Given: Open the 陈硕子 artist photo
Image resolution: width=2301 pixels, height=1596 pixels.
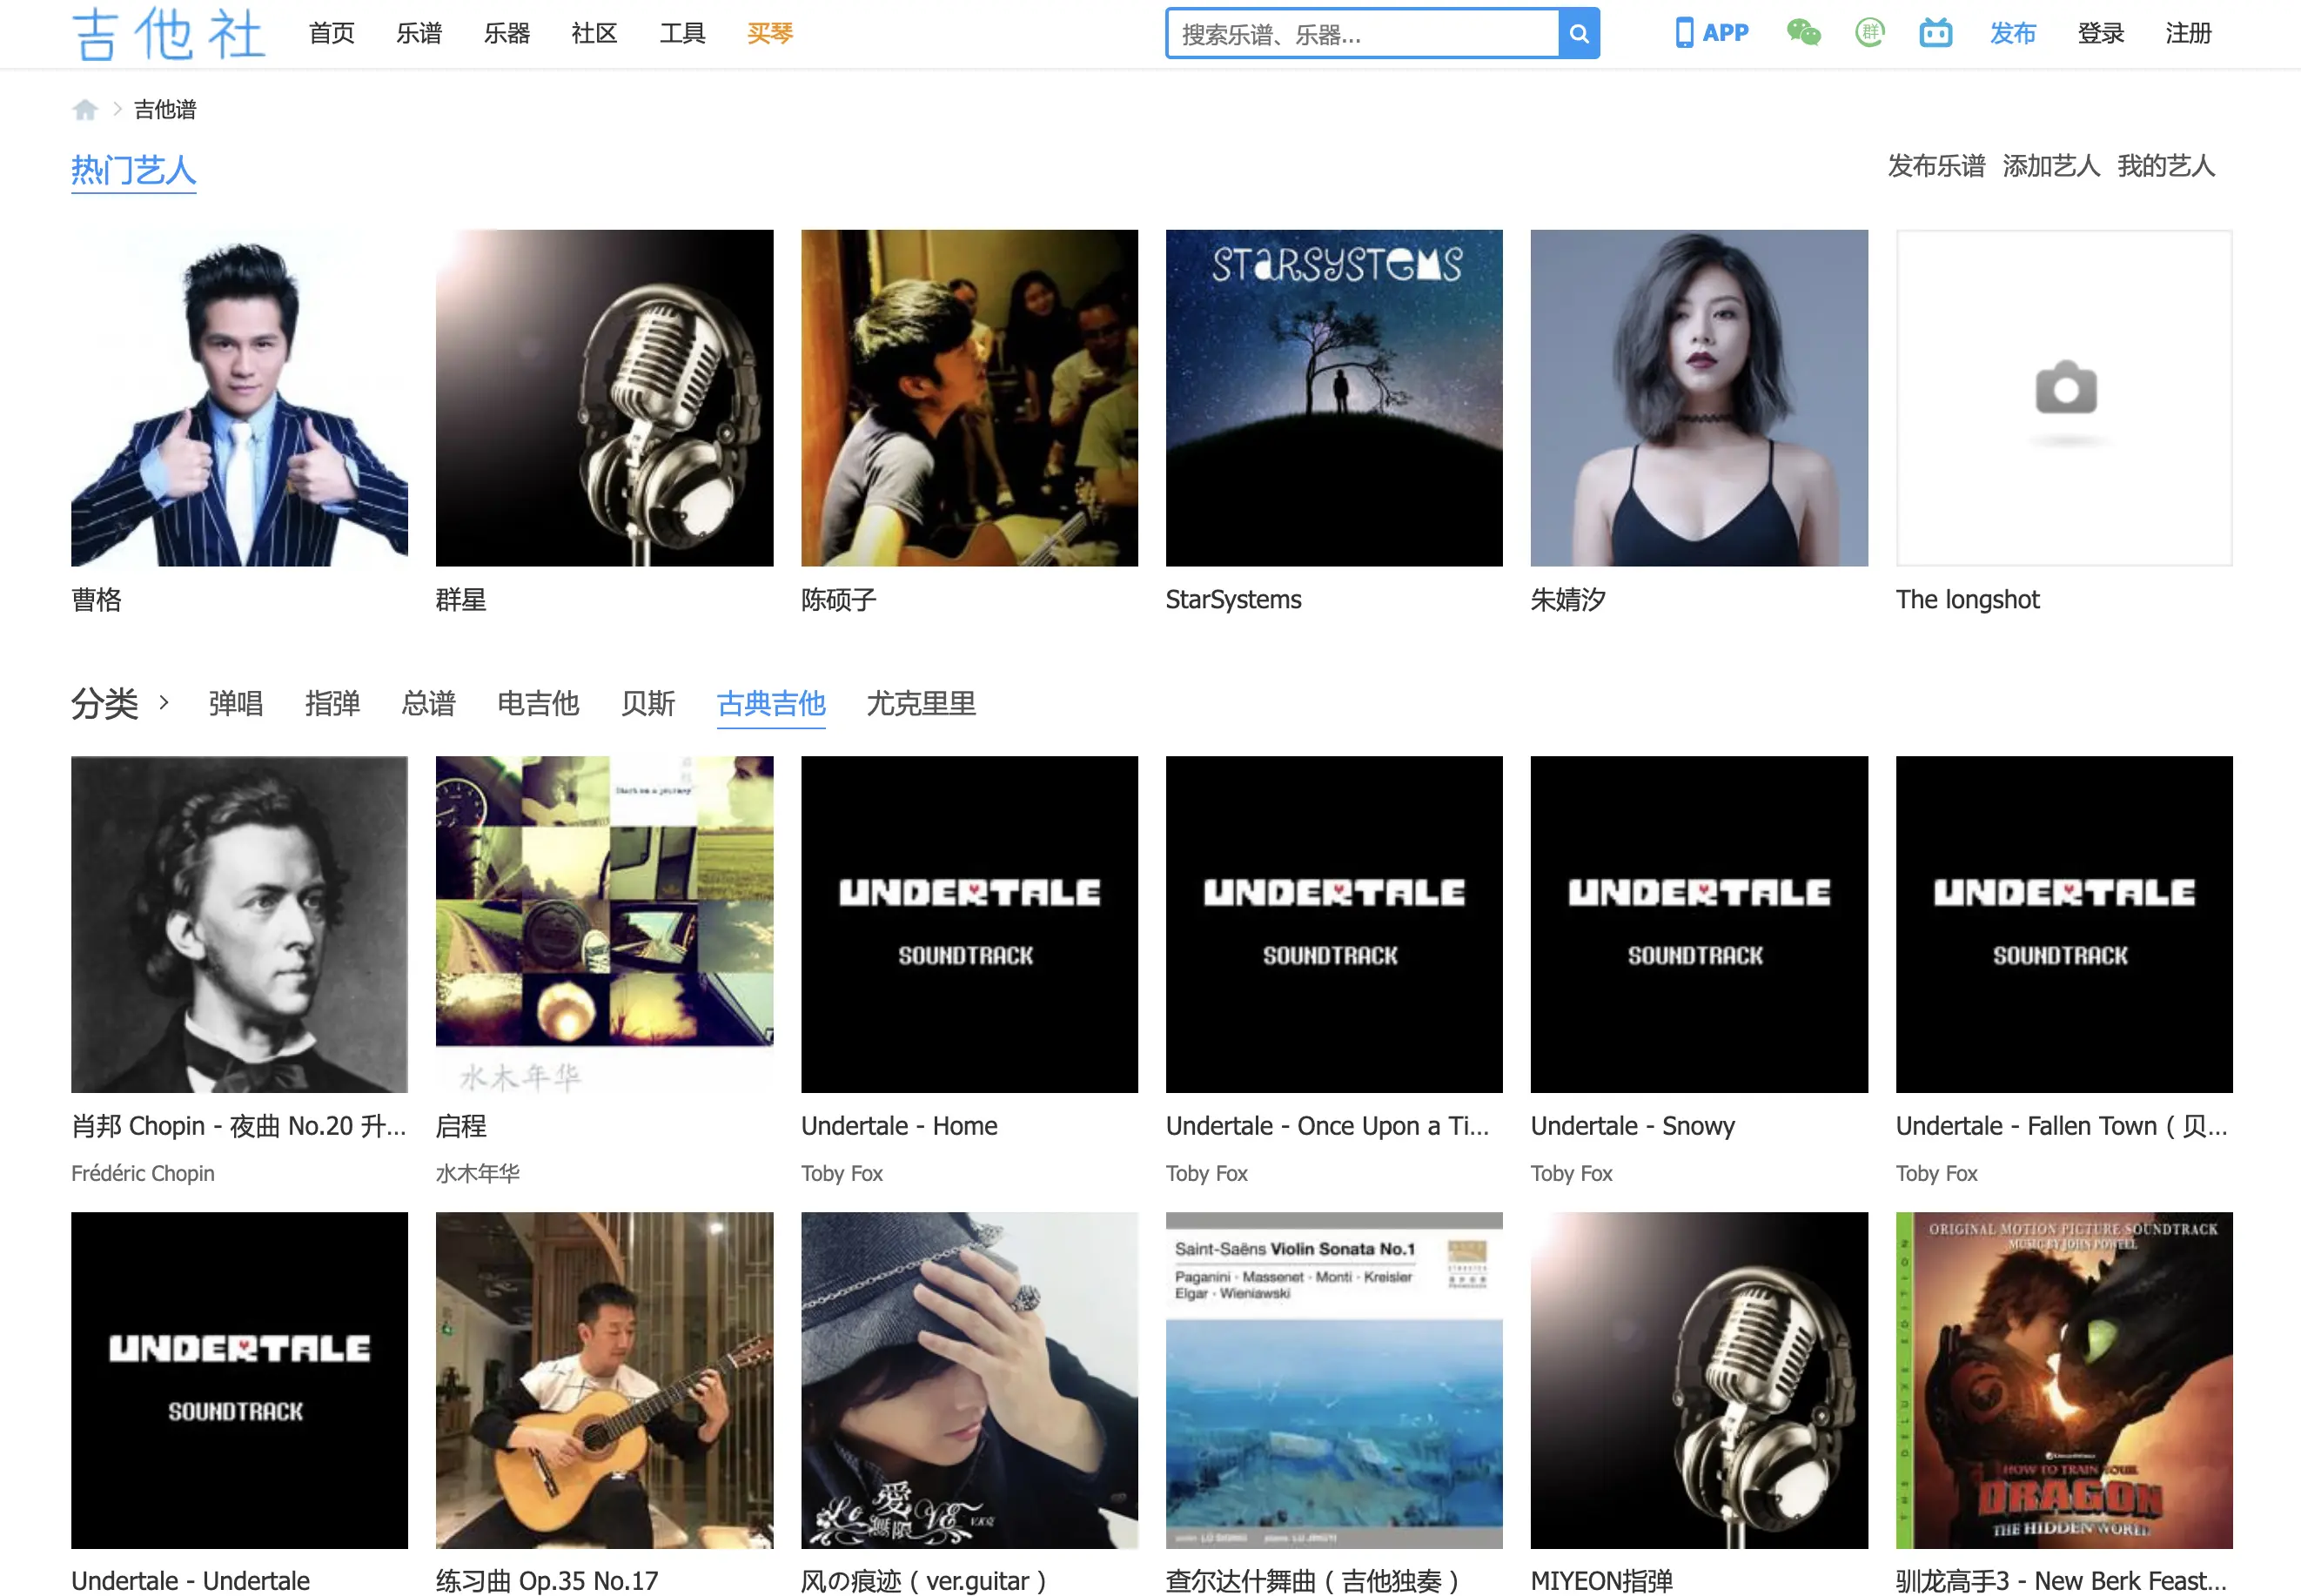Looking at the screenshot, I should coord(969,398).
